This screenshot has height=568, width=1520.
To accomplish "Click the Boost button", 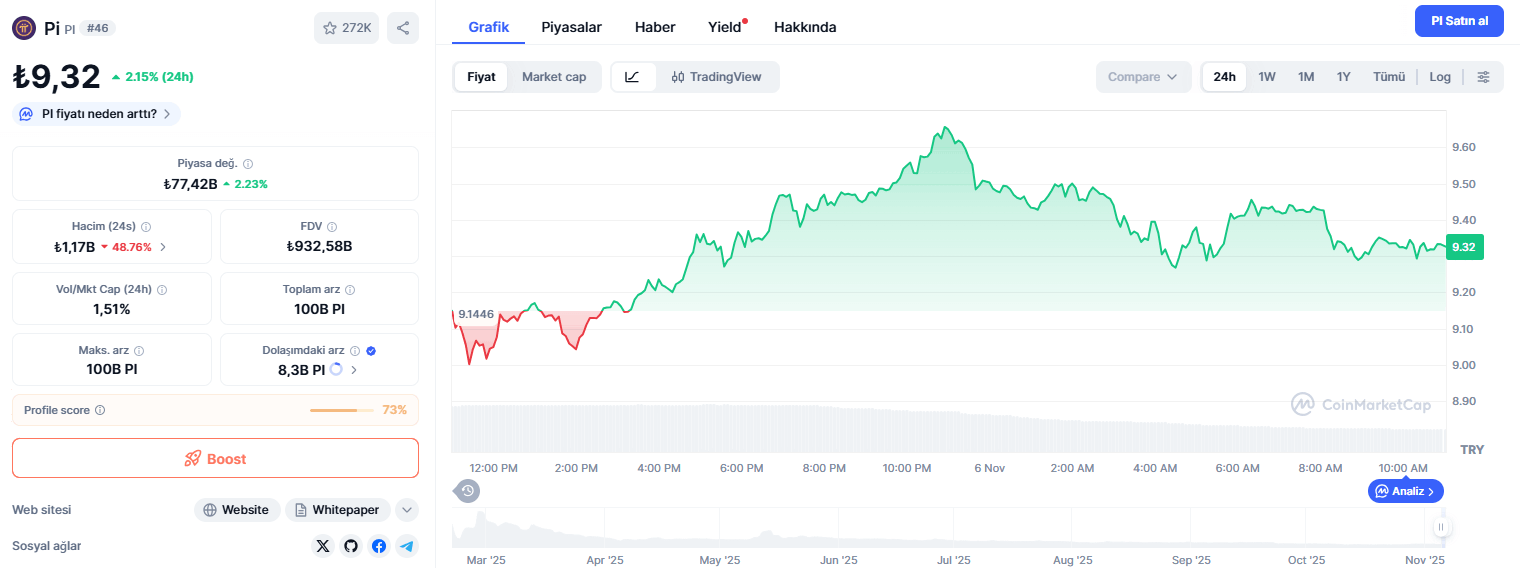I will point(215,458).
